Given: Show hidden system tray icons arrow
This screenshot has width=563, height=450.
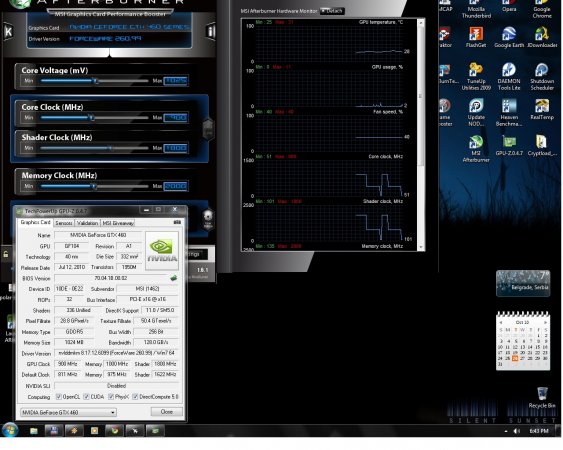Looking at the screenshot, I should pos(506,431).
